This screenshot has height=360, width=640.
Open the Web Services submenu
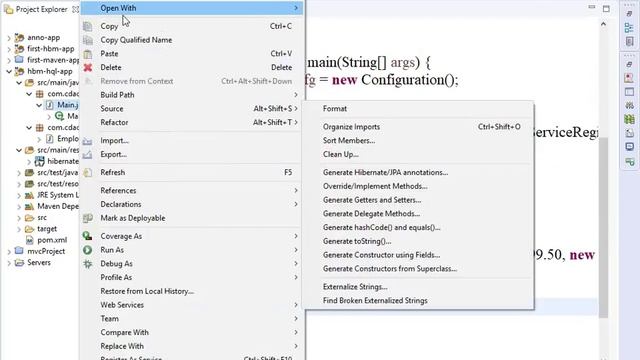192,305
